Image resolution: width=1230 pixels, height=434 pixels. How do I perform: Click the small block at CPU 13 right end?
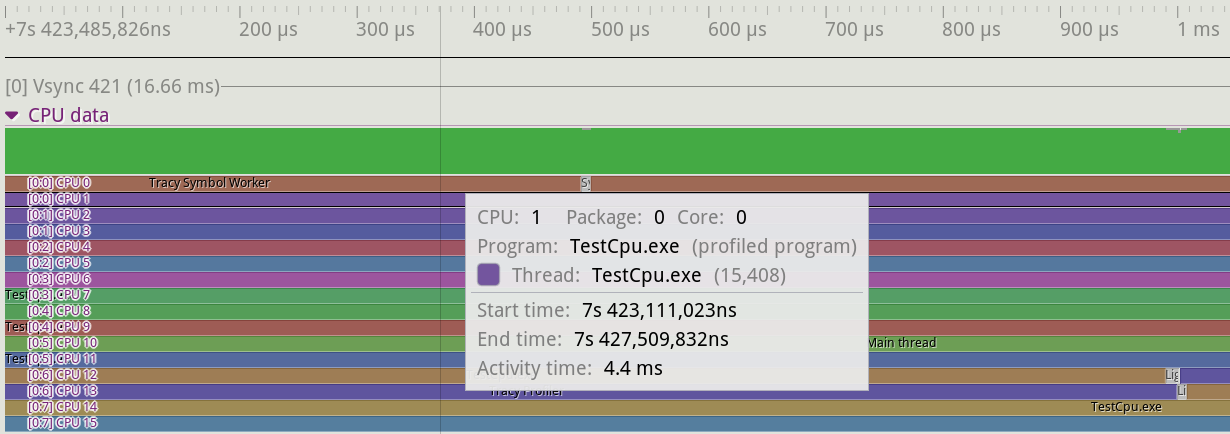click(1181, 391)
